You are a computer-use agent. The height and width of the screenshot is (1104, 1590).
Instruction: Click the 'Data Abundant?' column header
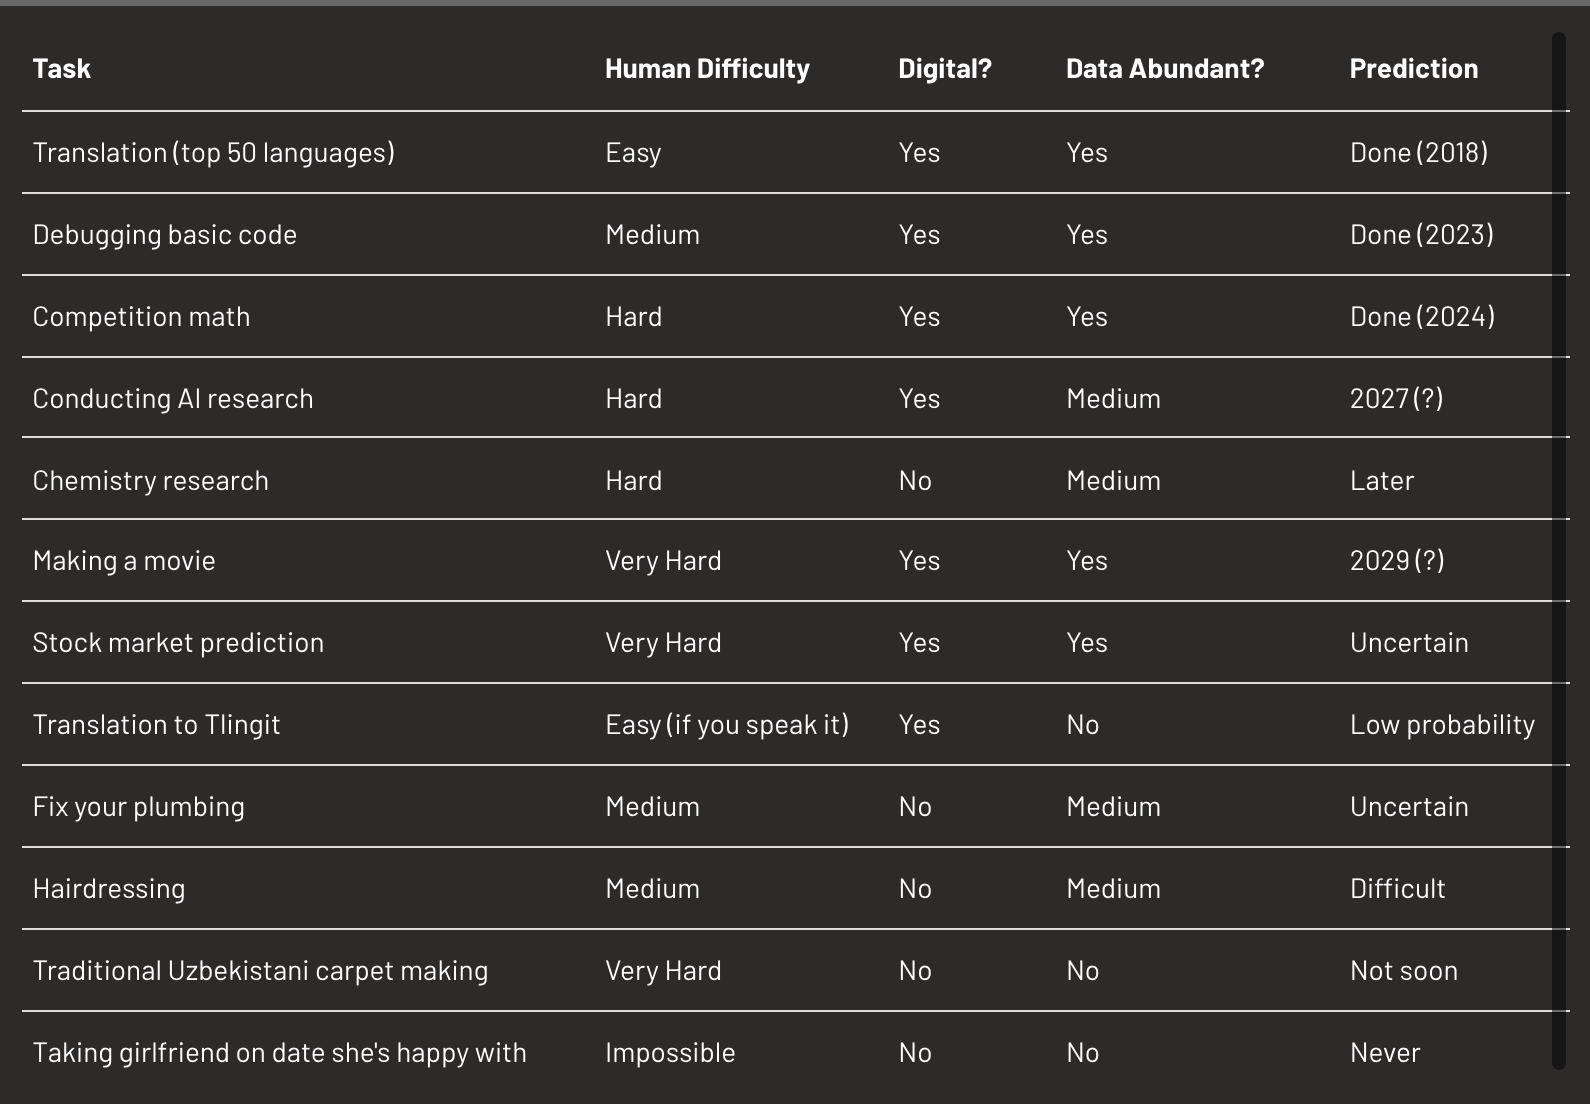1165,69
